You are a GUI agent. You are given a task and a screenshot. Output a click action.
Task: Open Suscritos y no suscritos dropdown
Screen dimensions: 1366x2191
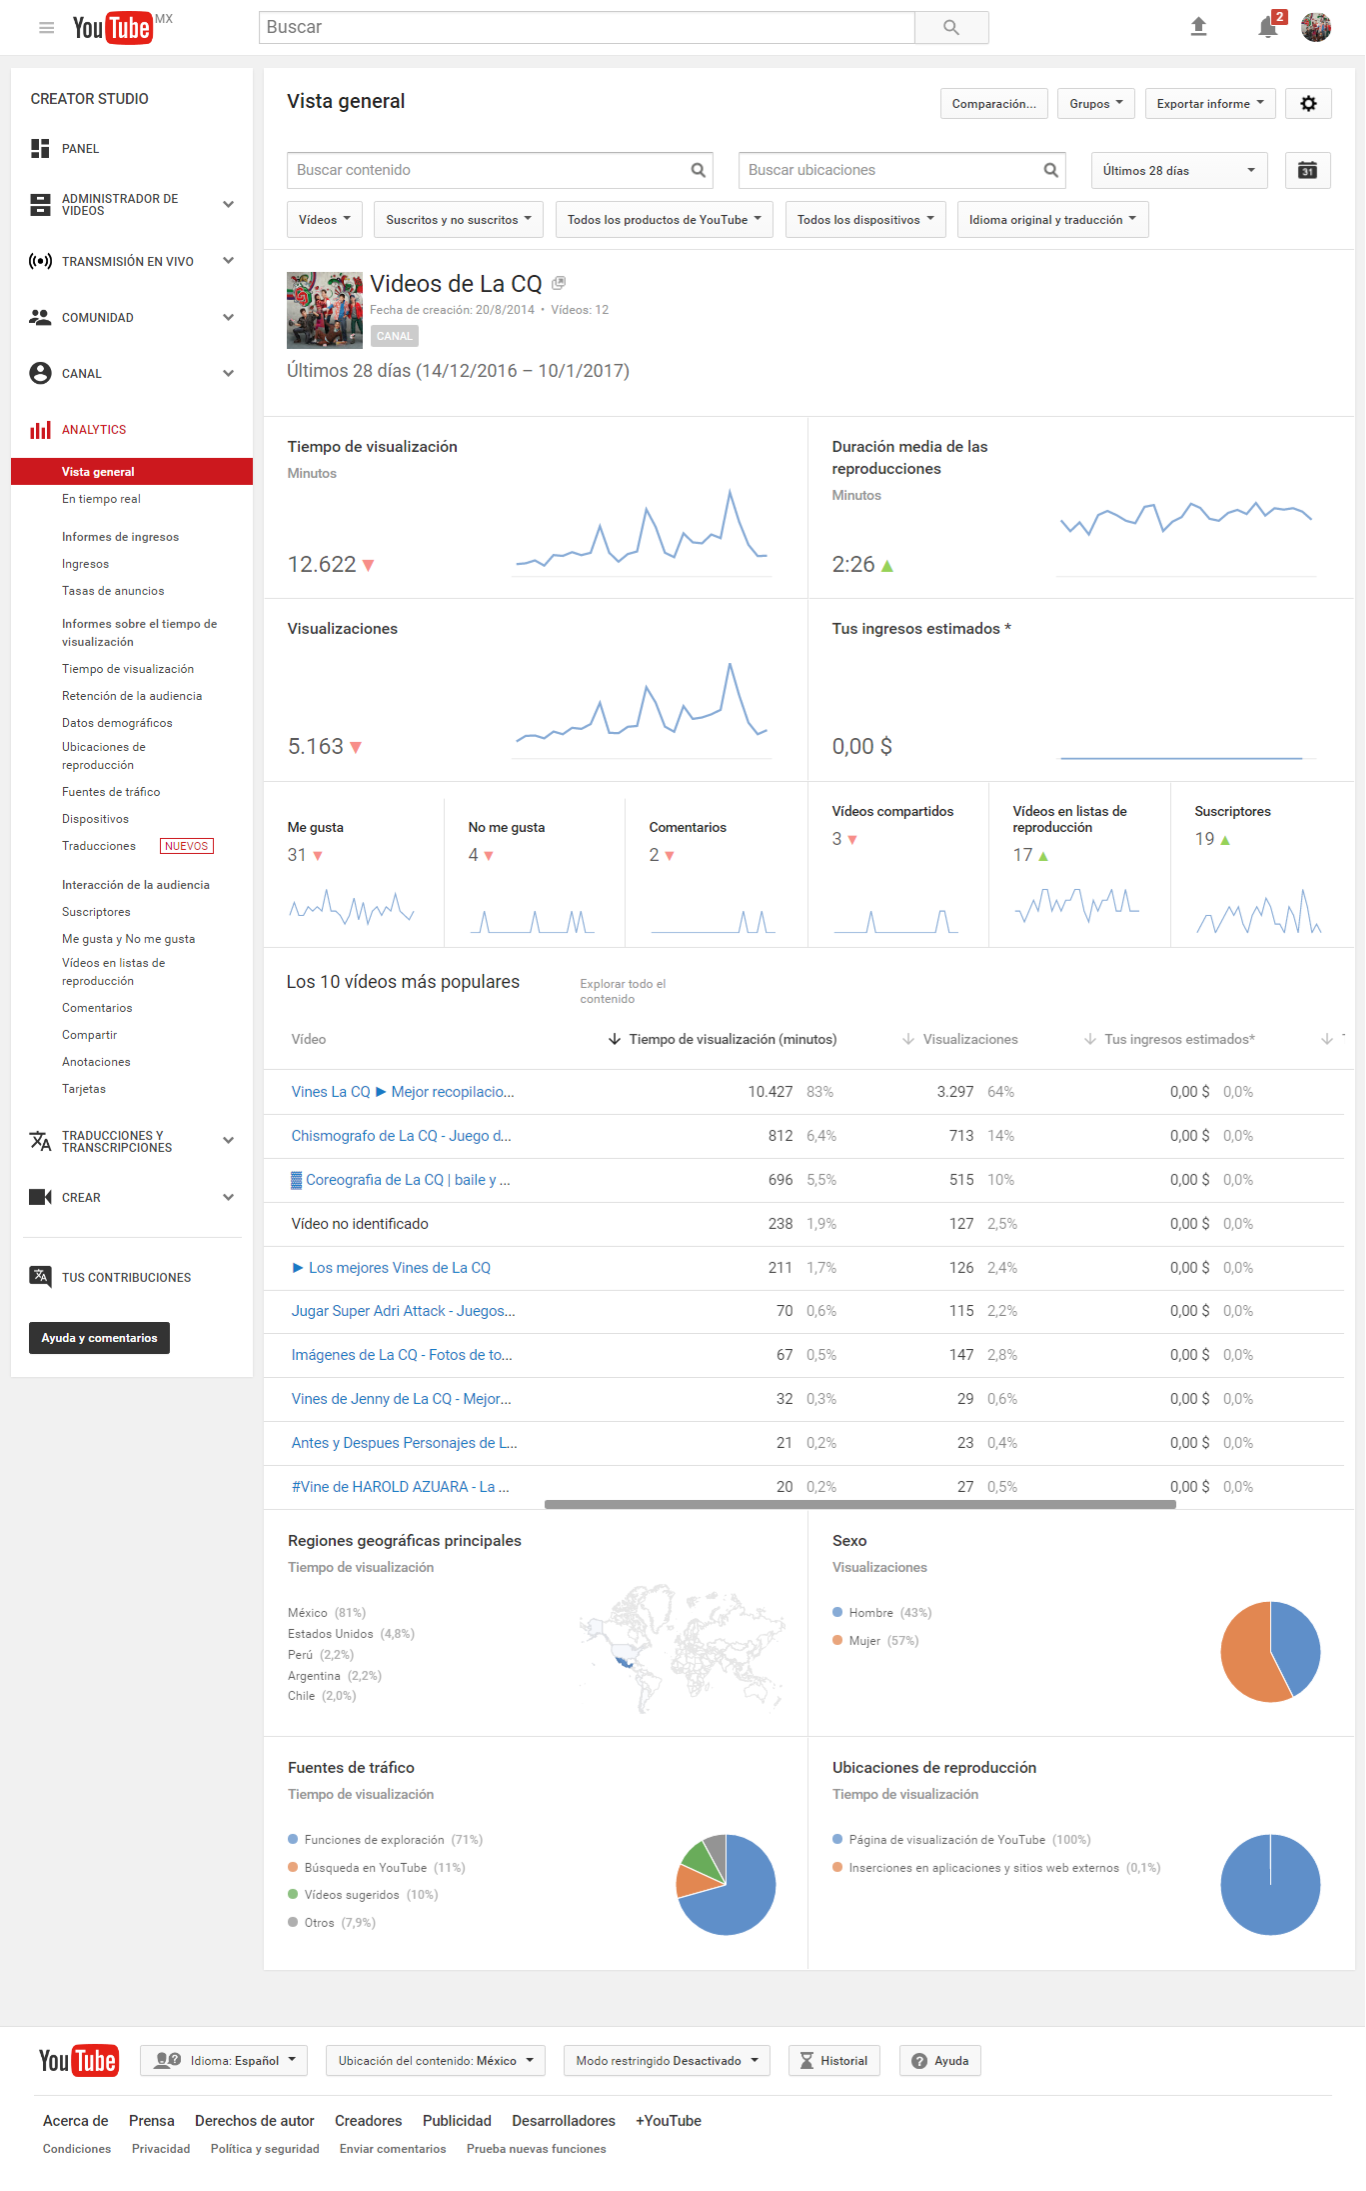pos(458,219)
